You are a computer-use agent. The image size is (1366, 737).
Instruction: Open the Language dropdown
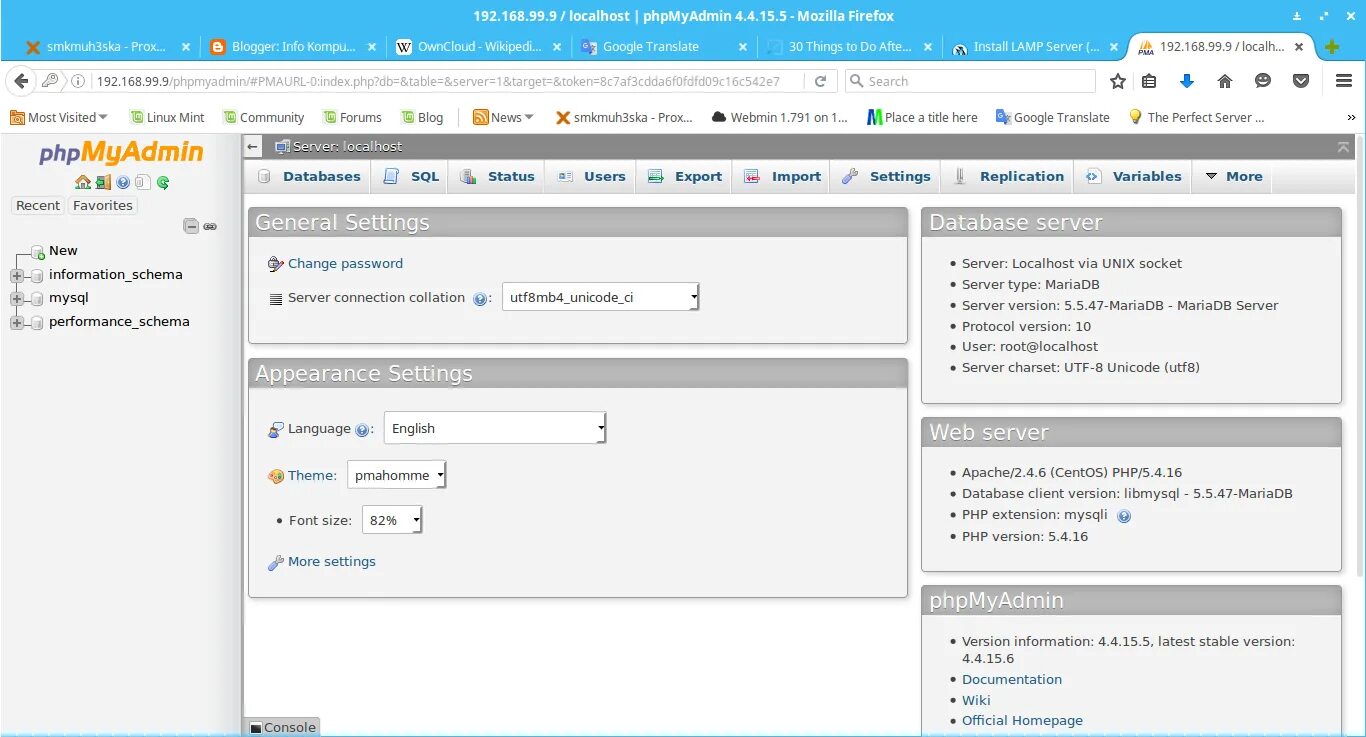click(x=495, y=428)
